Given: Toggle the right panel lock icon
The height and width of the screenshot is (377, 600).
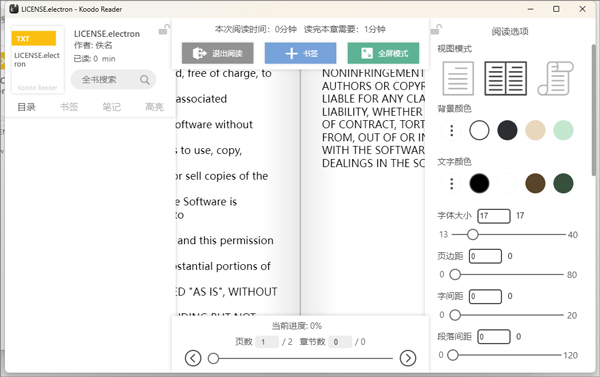Looking at the screenshot, I should tap(436, 29).
